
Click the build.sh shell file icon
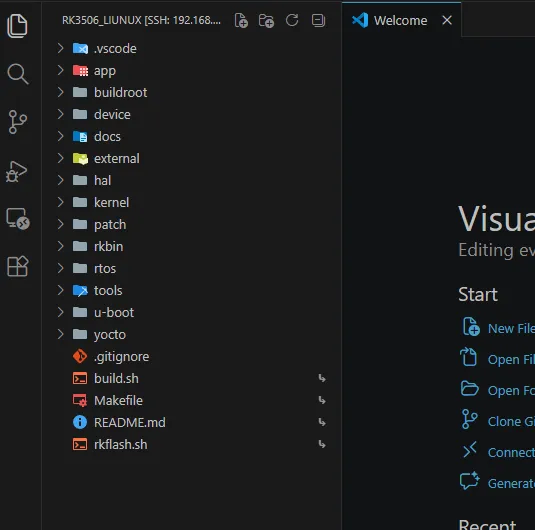click(80, 378)
